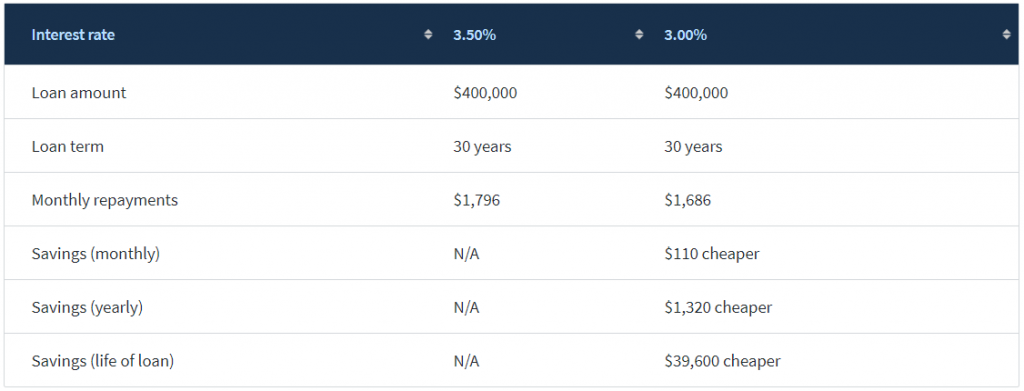The width and height of the screenshot is (1024, 391).
Task: Select the Savings (life of loan) label
Action: [103, 360]
